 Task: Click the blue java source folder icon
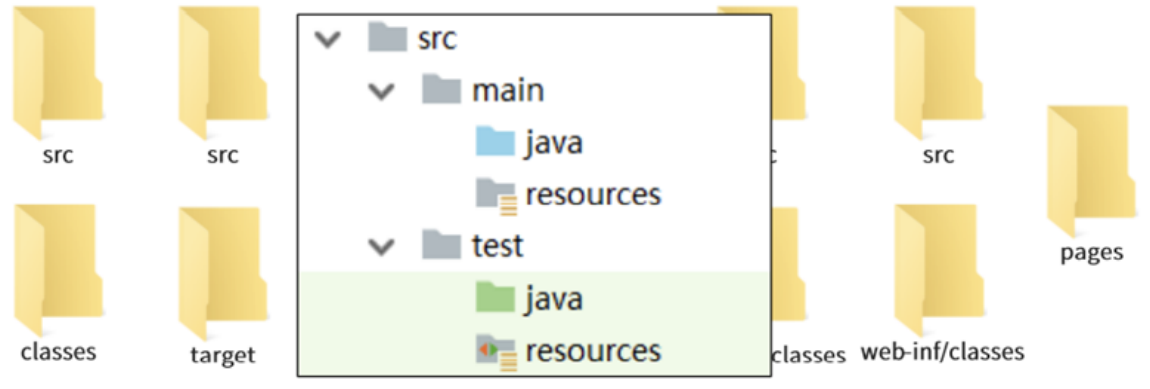pos(495,142)
